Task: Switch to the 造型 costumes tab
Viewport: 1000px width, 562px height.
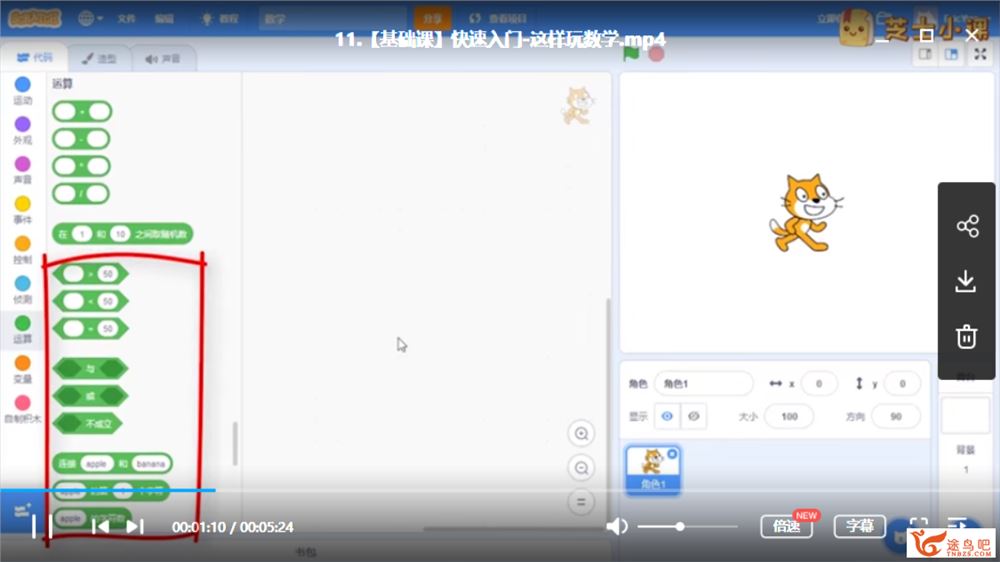Action: 99,59
